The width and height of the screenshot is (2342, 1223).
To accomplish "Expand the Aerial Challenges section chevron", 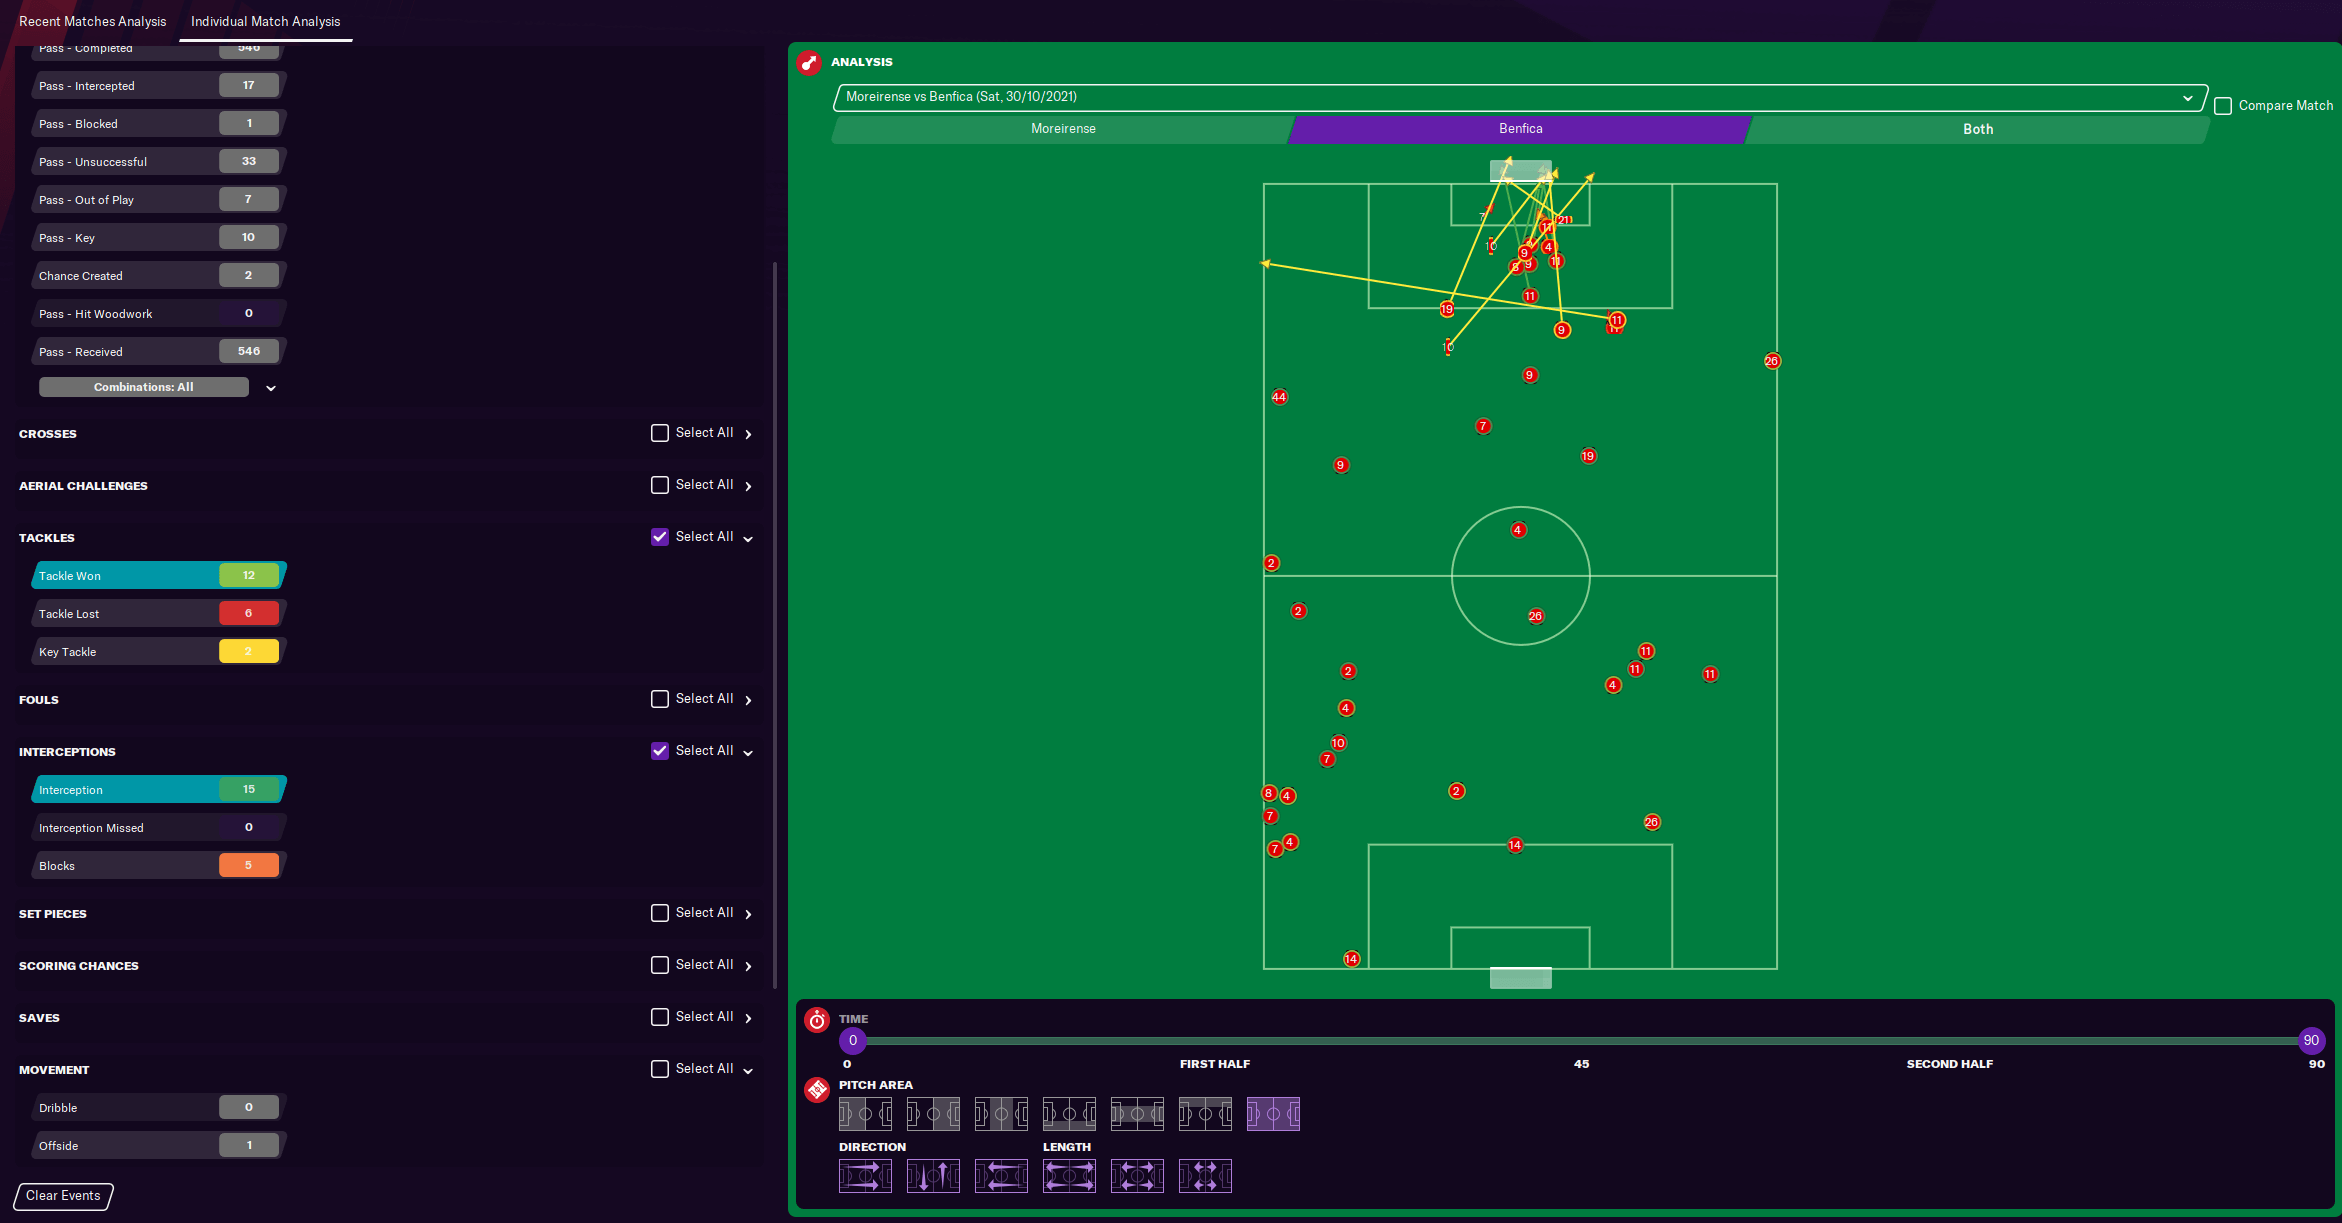I will coord(748,486).
